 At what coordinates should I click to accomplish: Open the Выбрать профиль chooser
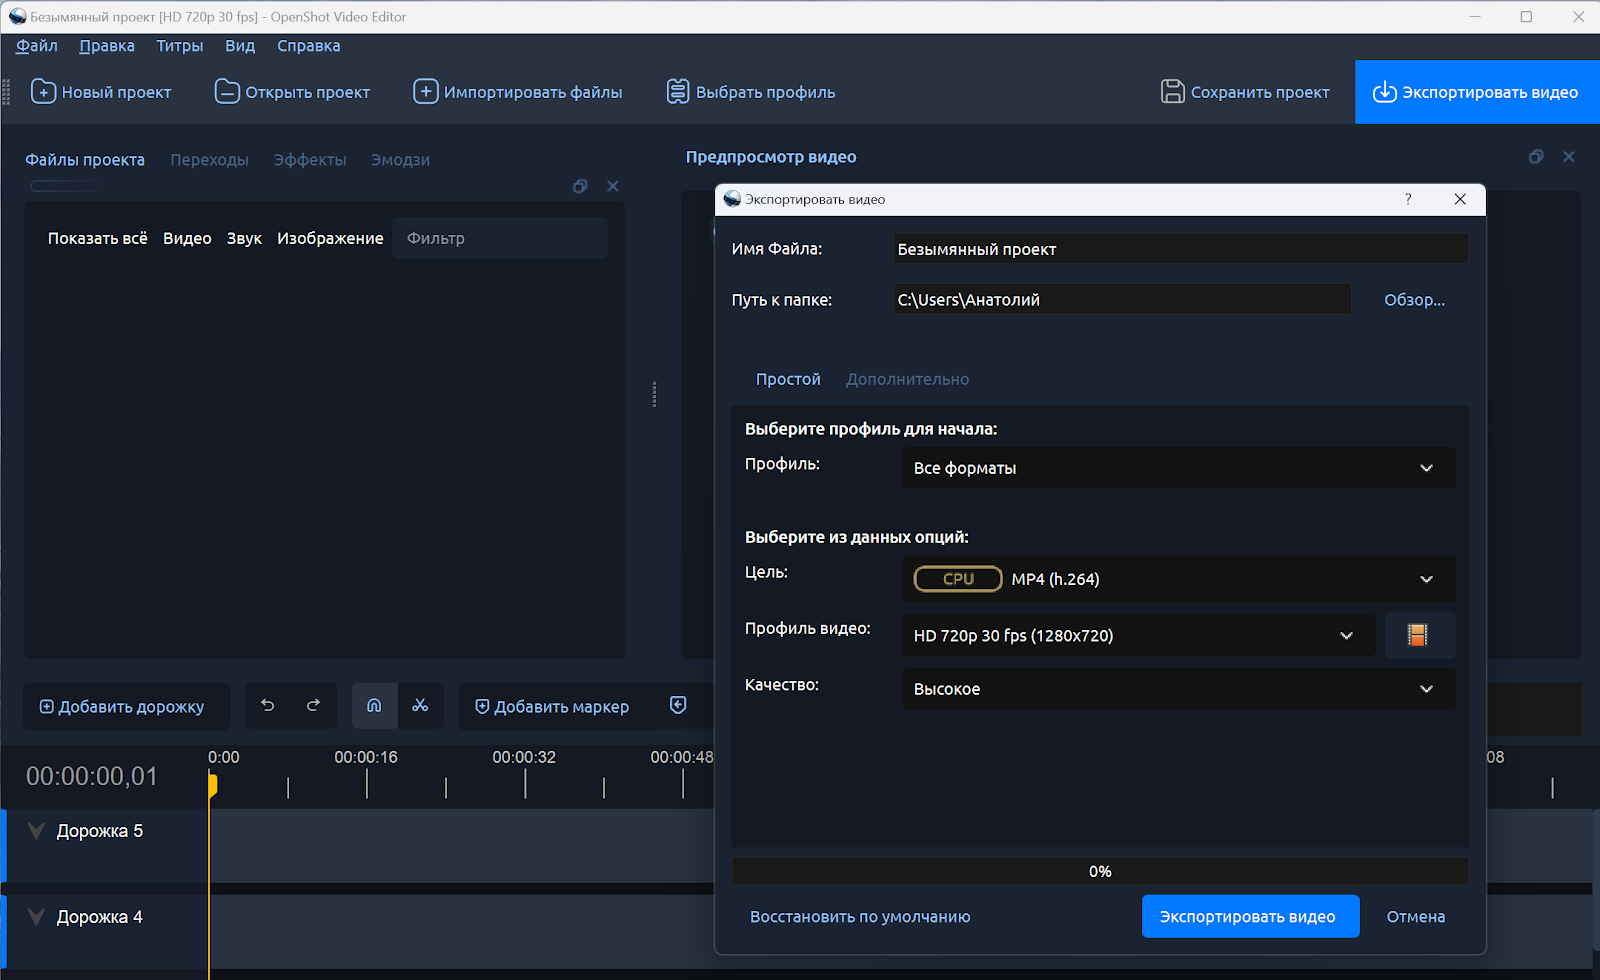[750, 92]
